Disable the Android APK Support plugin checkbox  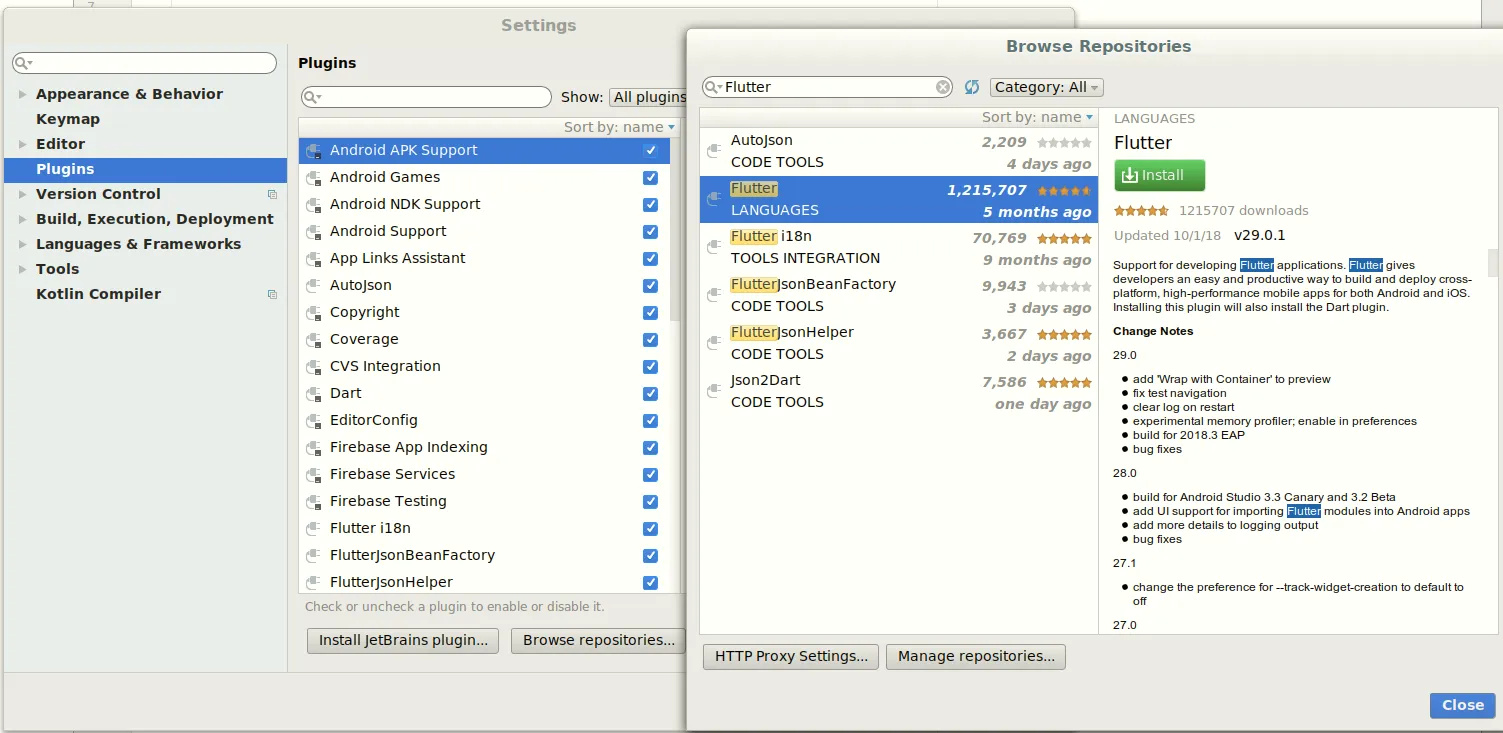pos(651,150)
